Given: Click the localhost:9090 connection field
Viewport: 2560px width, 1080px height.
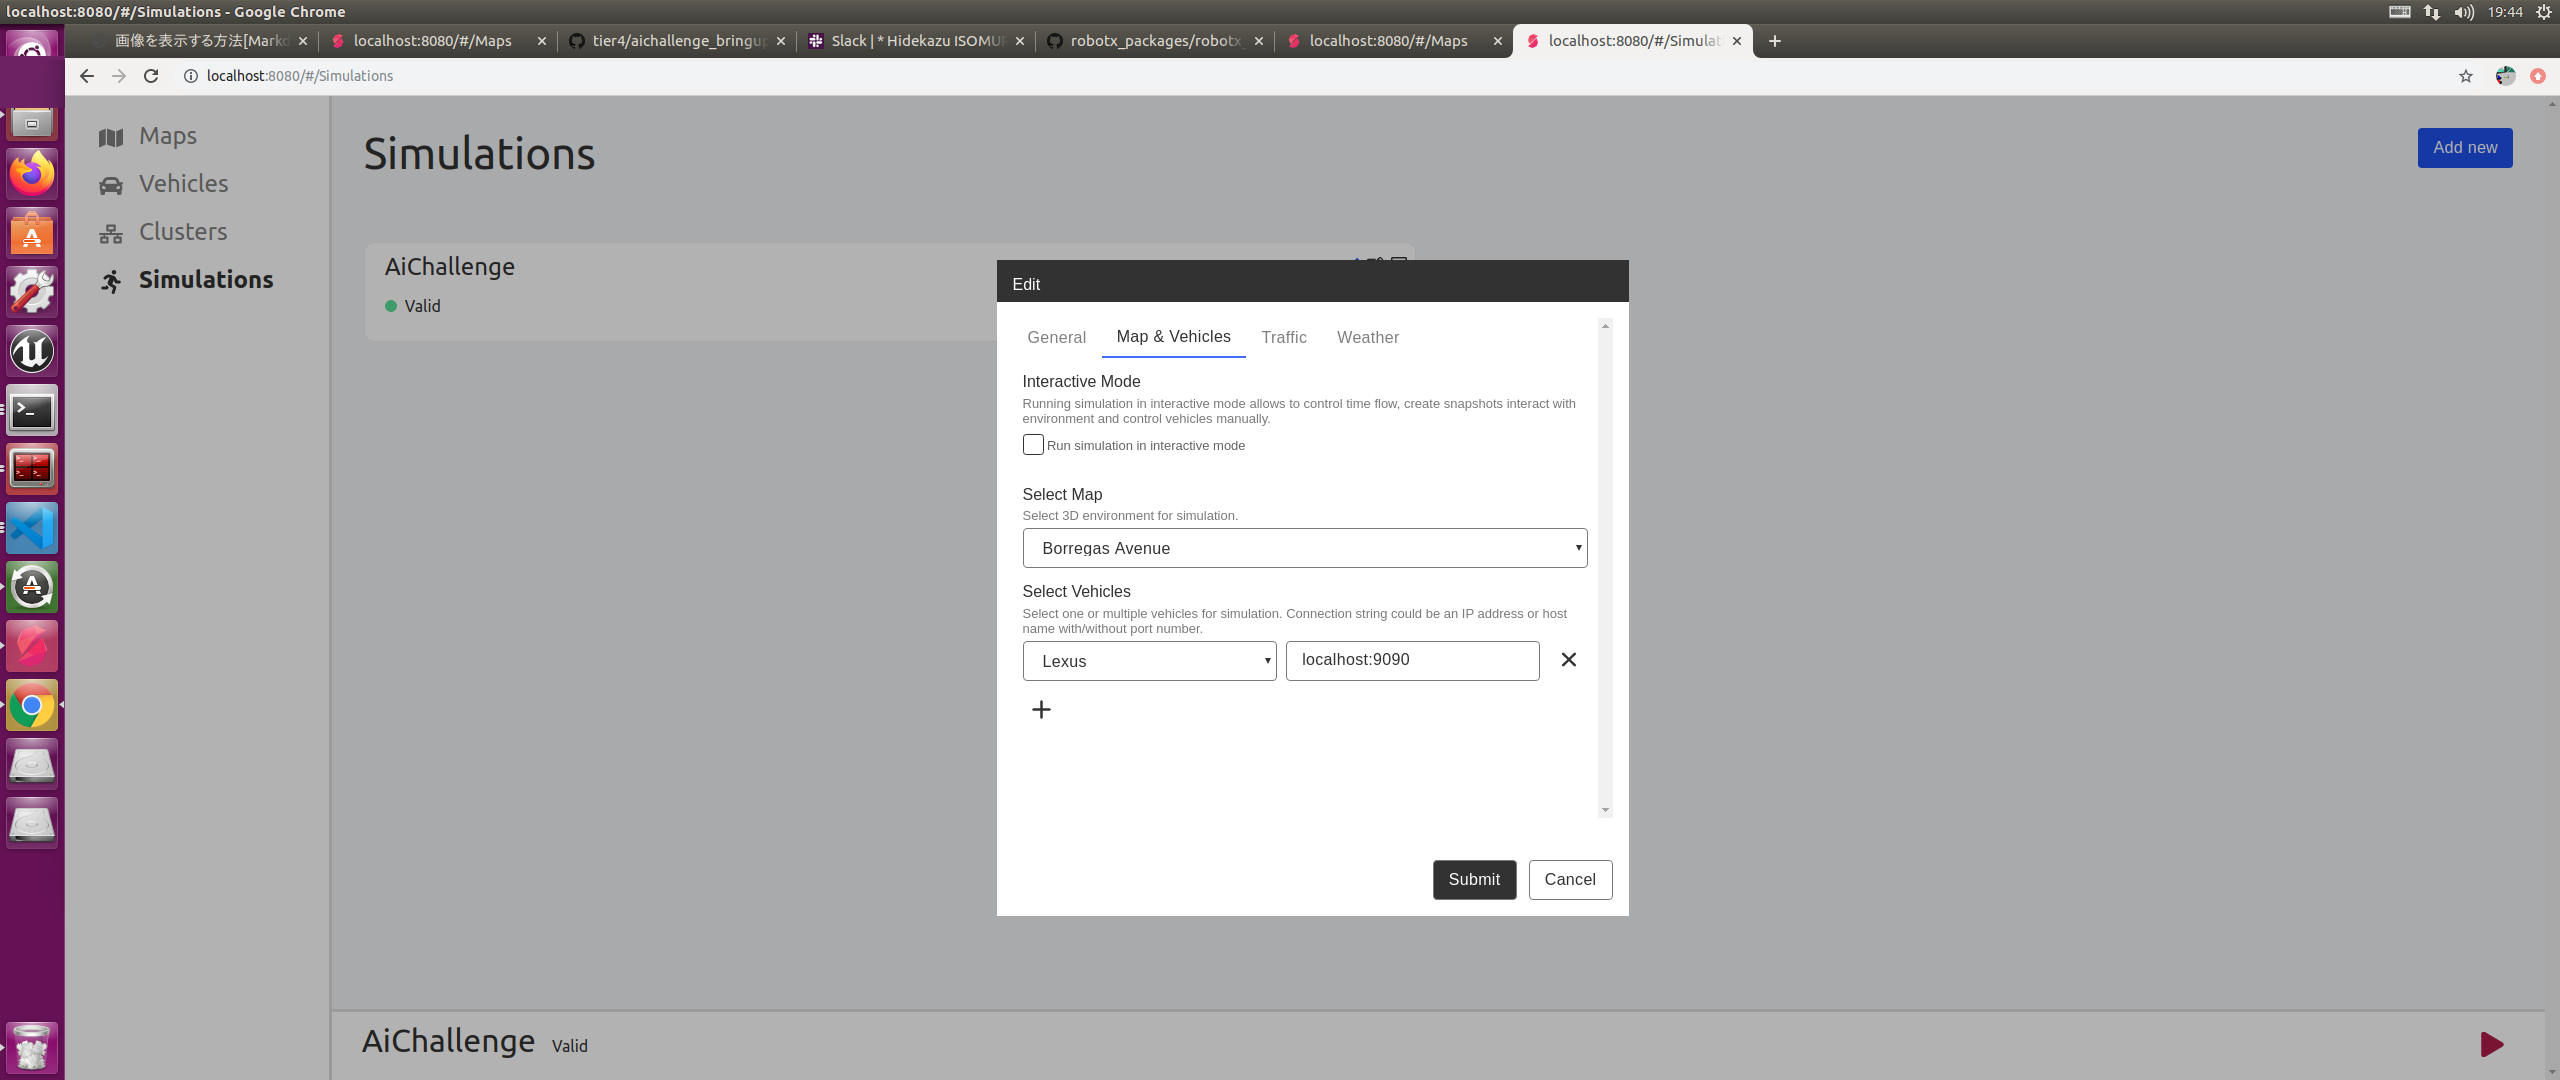Looking at the screenshot, I should (1412, 660).
